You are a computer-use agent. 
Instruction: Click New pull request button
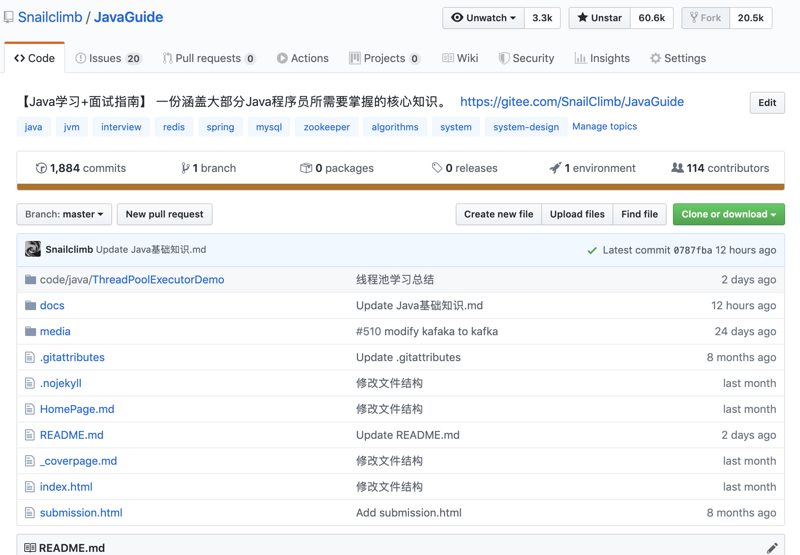click(x=164, y=214)
